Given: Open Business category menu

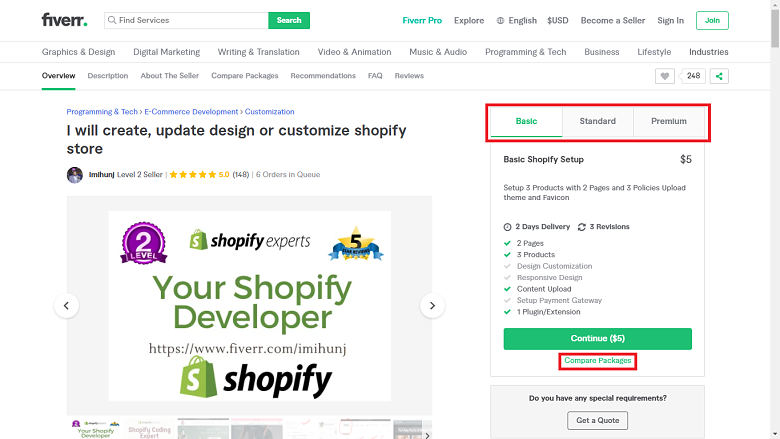Looking at the screenshot, I should [602, 52].
